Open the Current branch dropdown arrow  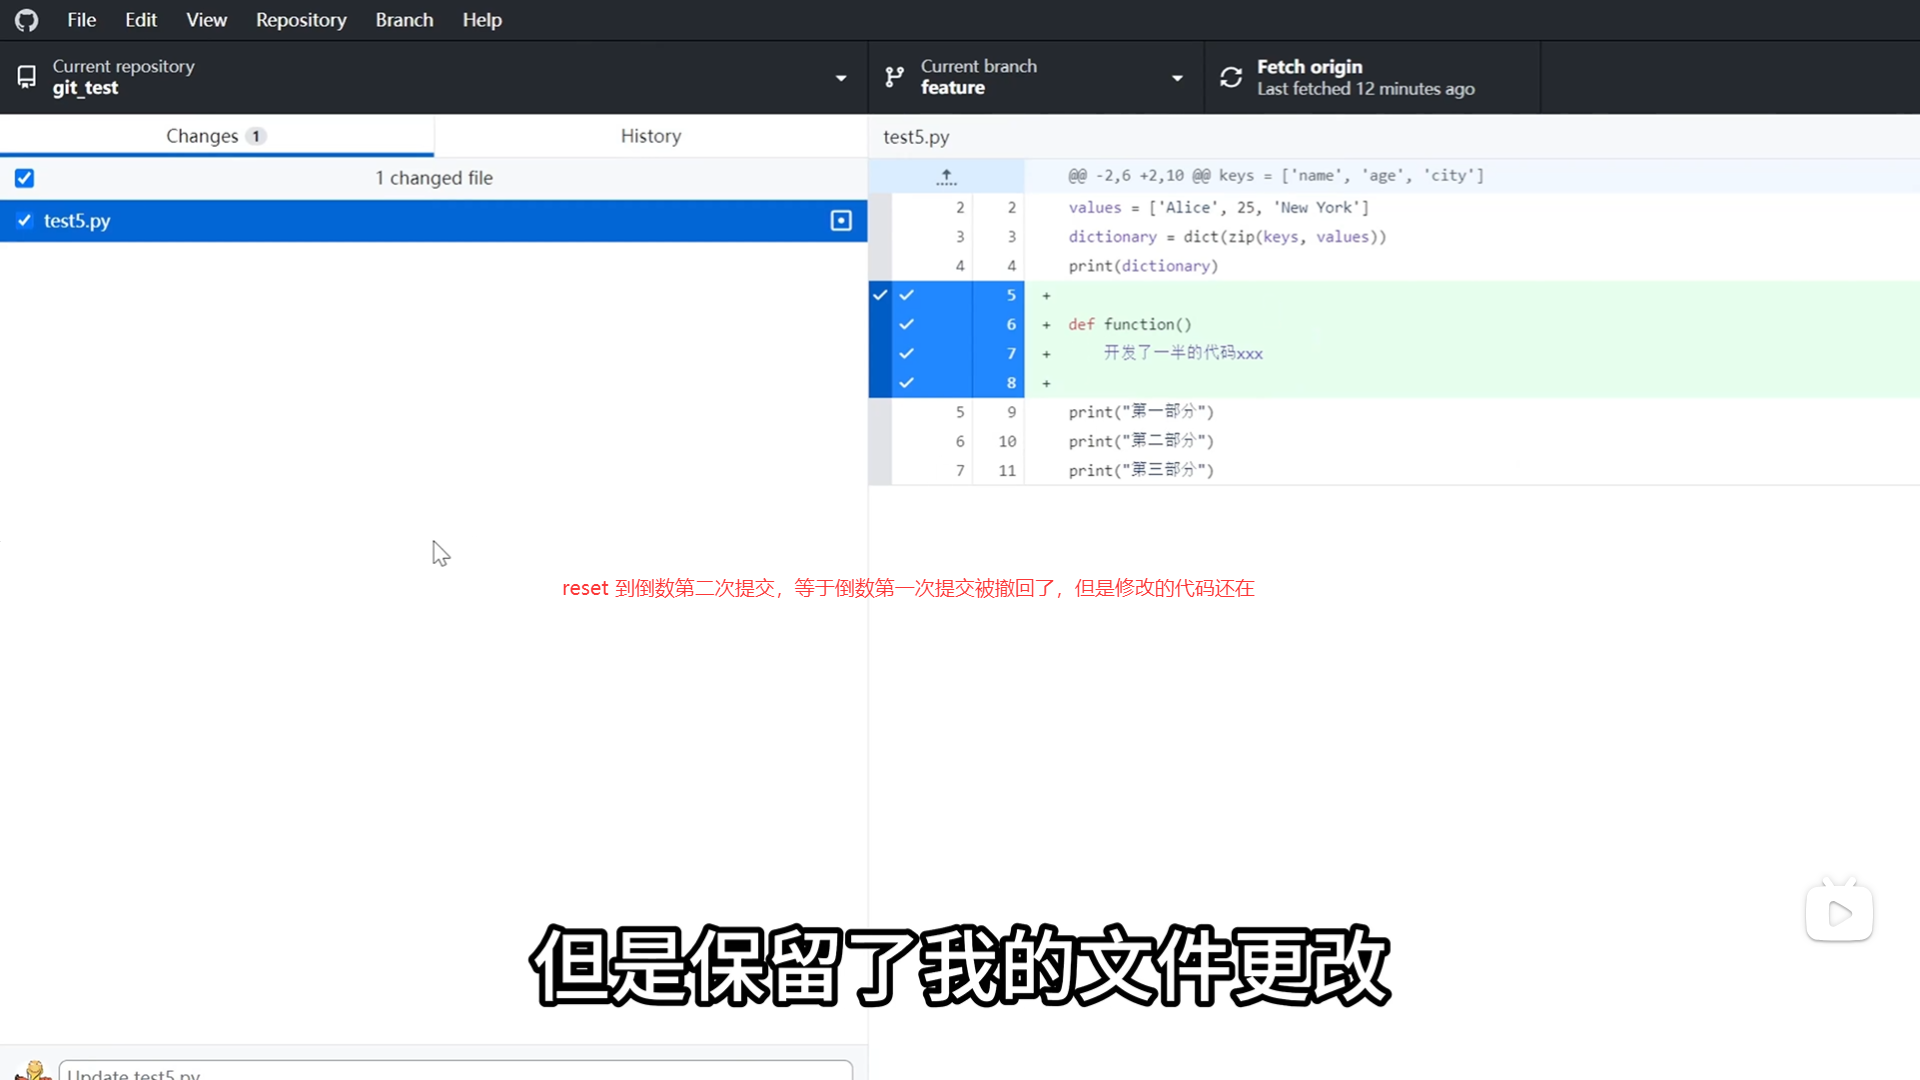1177,78
